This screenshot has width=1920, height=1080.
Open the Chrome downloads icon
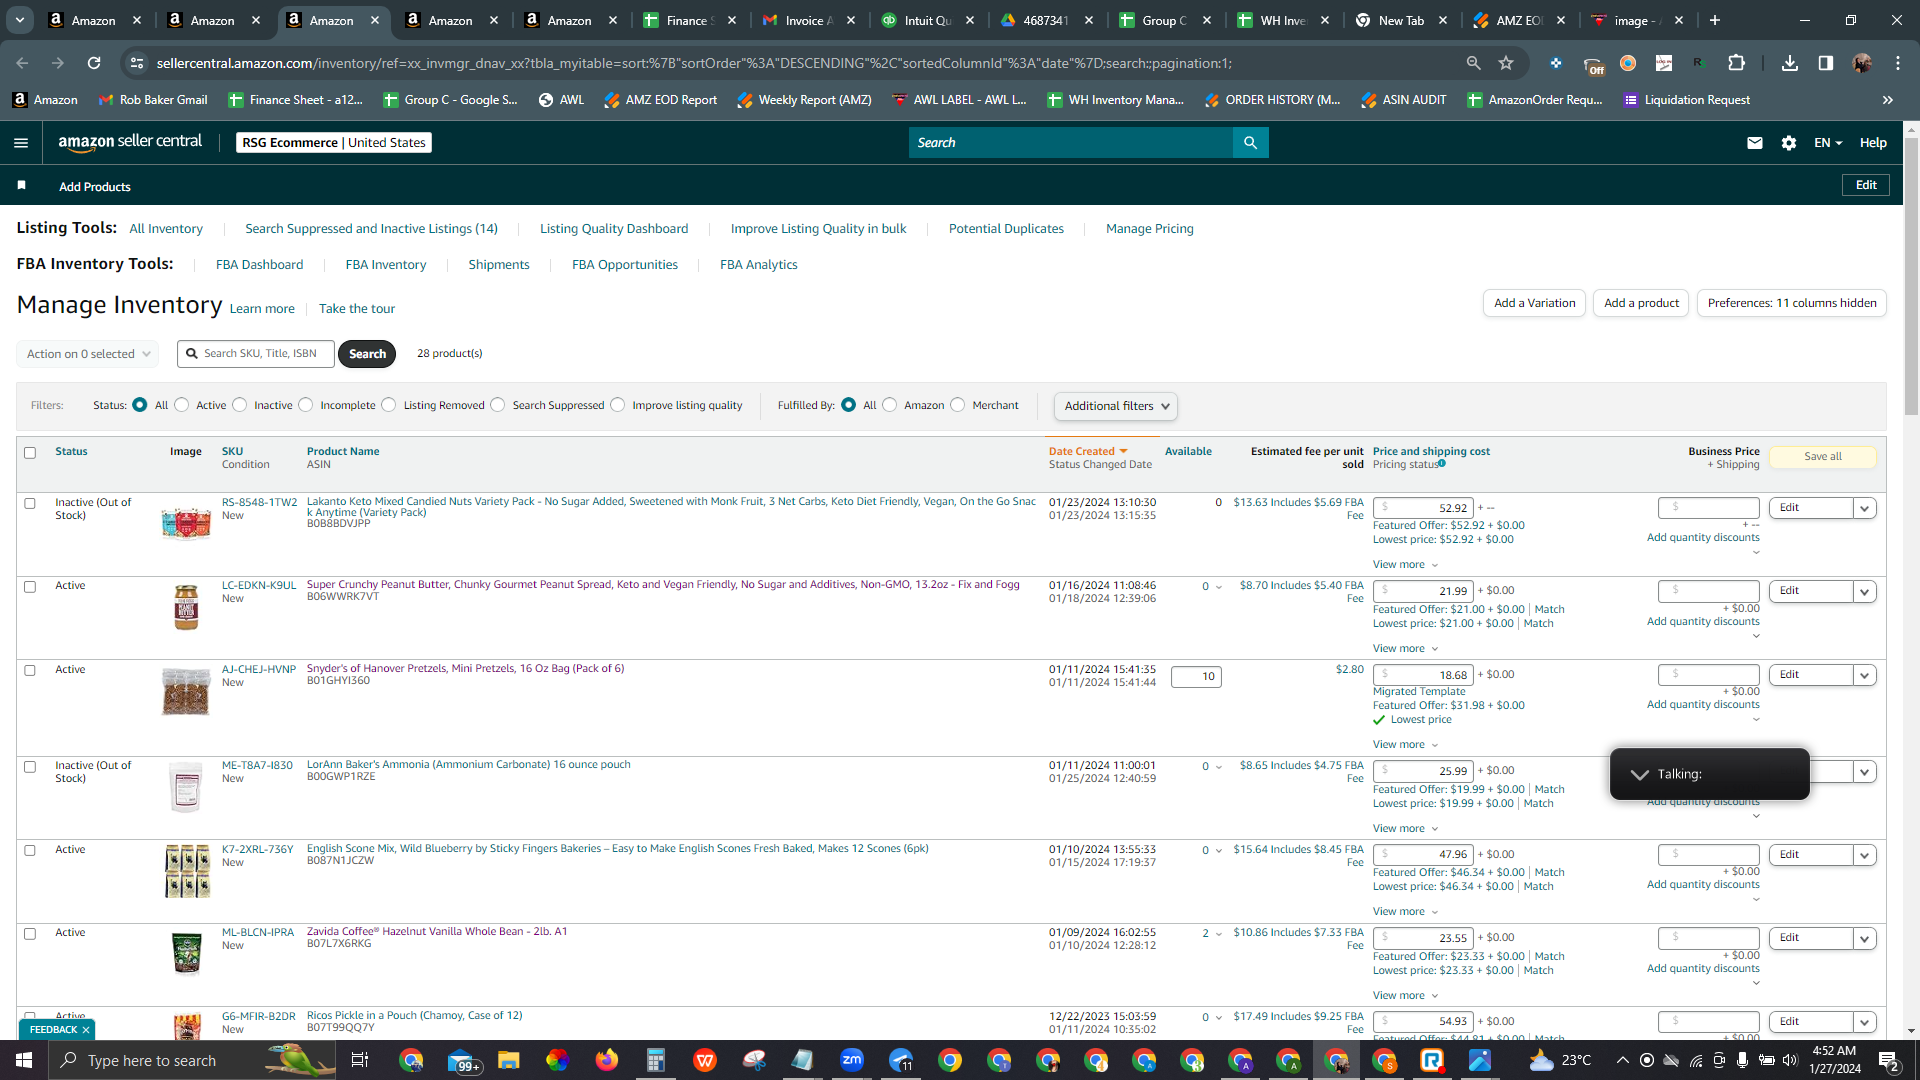(1790, 63)
